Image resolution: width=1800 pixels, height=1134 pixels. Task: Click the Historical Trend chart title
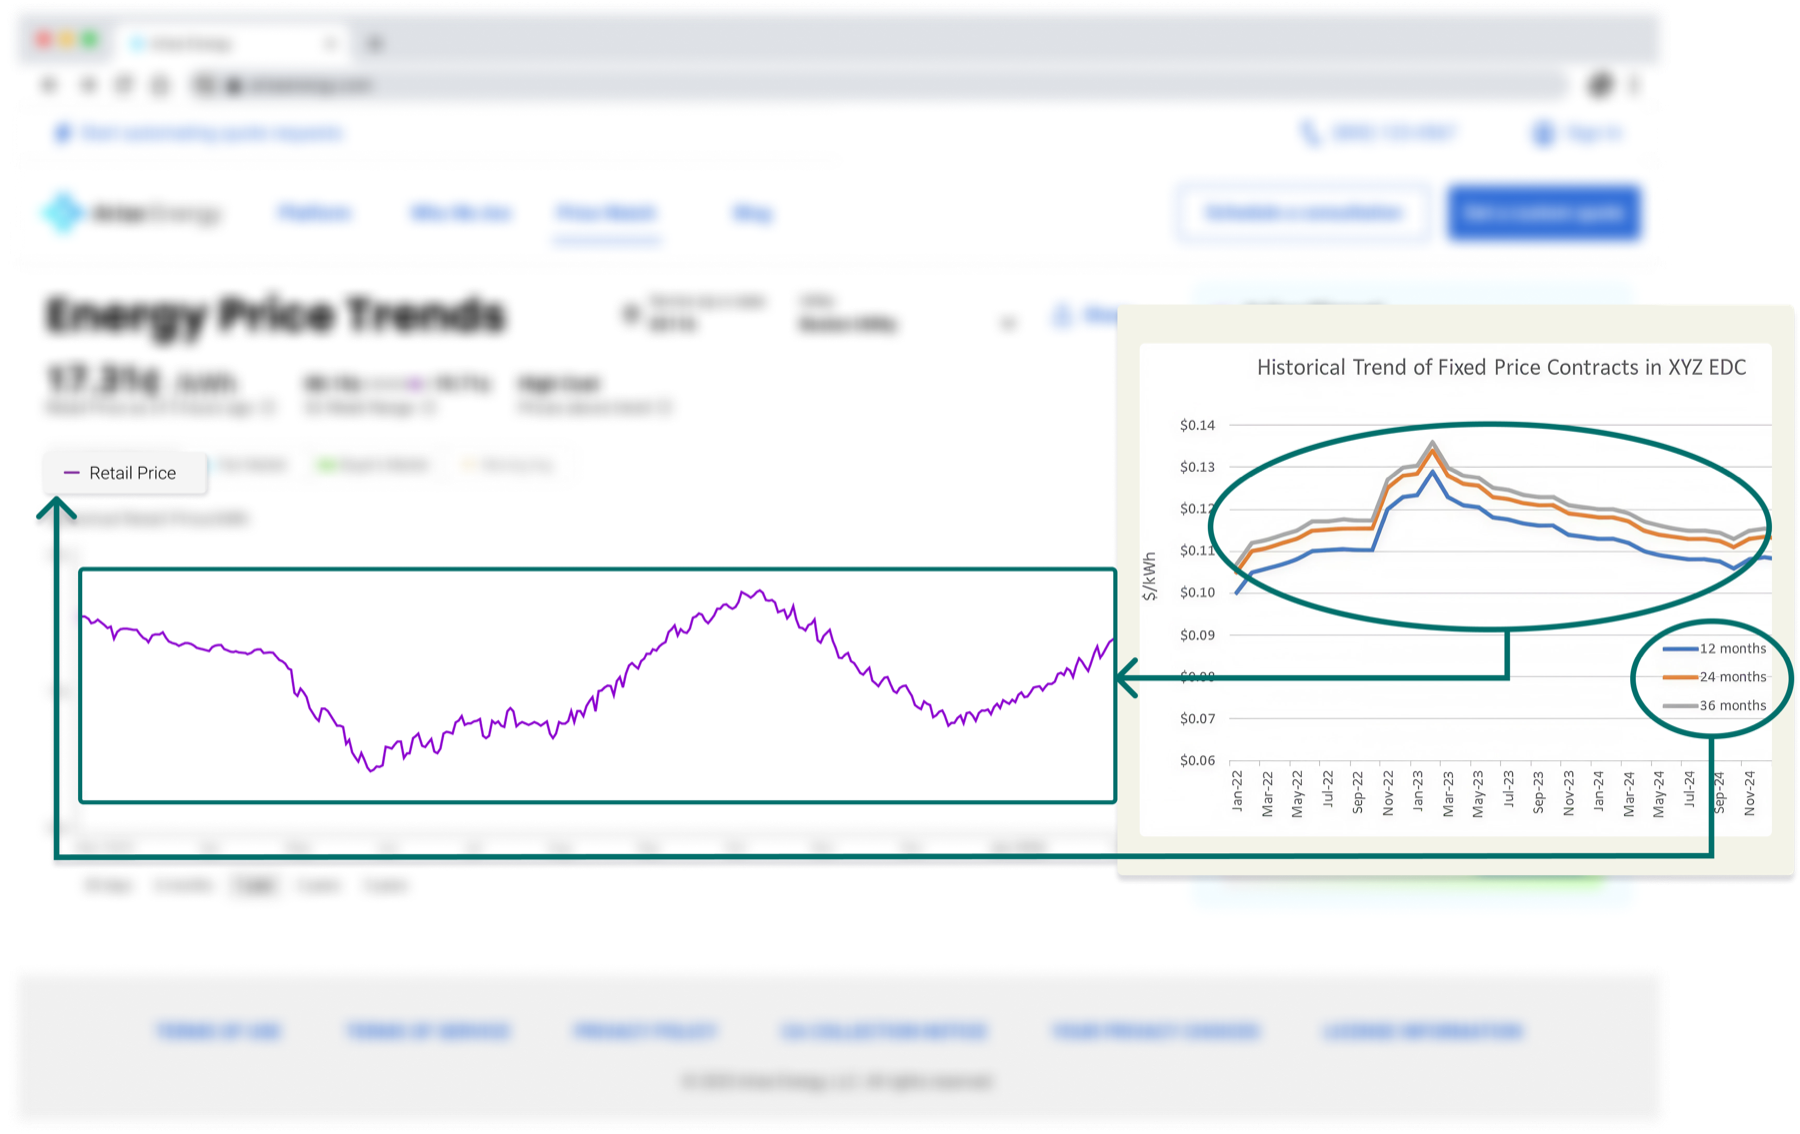coord(1501,367)
